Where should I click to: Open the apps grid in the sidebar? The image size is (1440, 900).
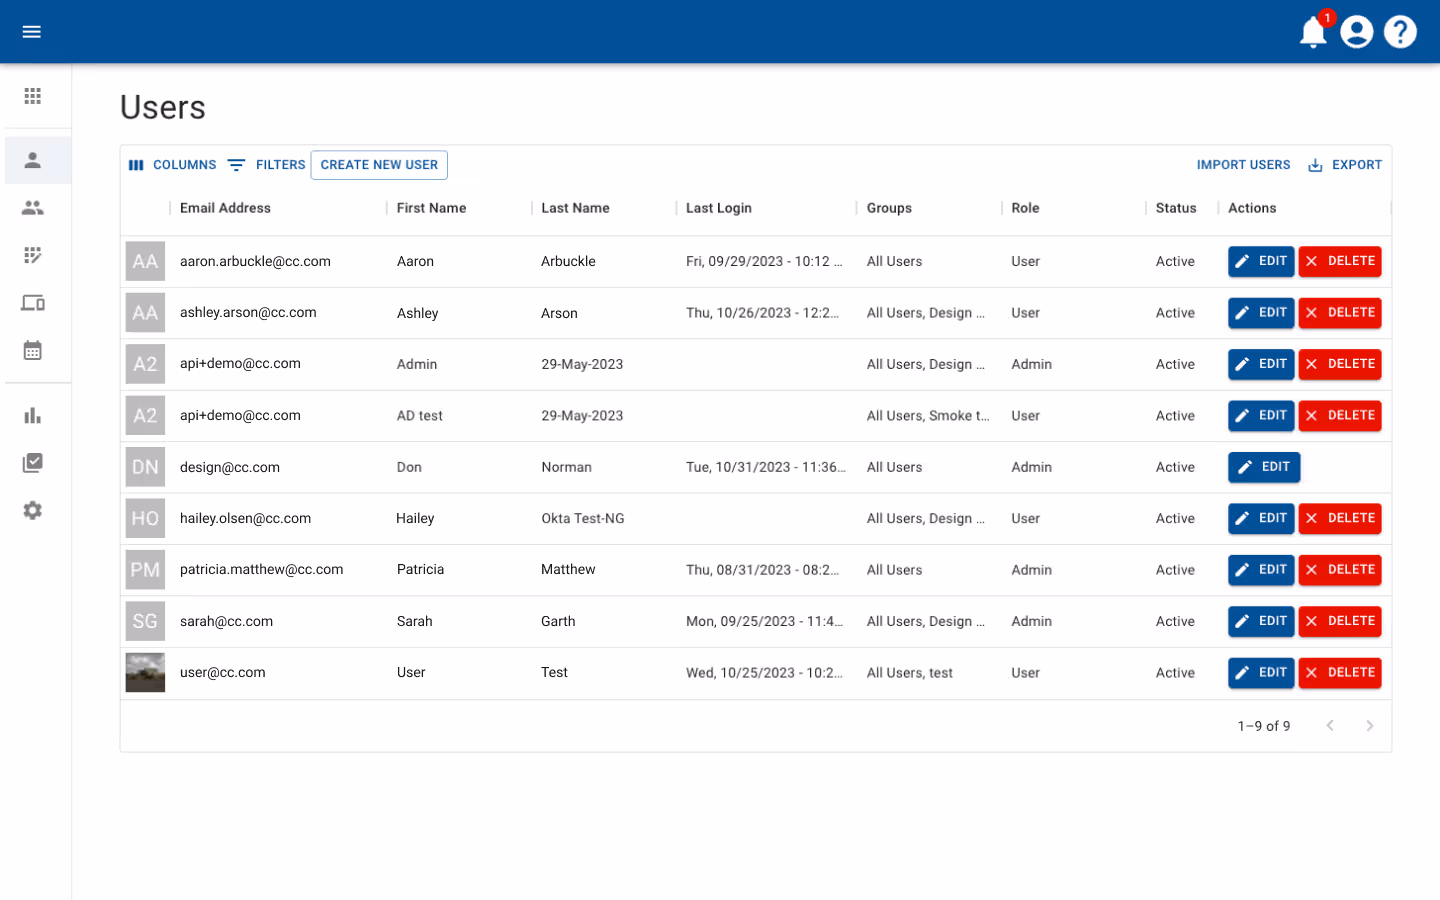click(32, 96)
